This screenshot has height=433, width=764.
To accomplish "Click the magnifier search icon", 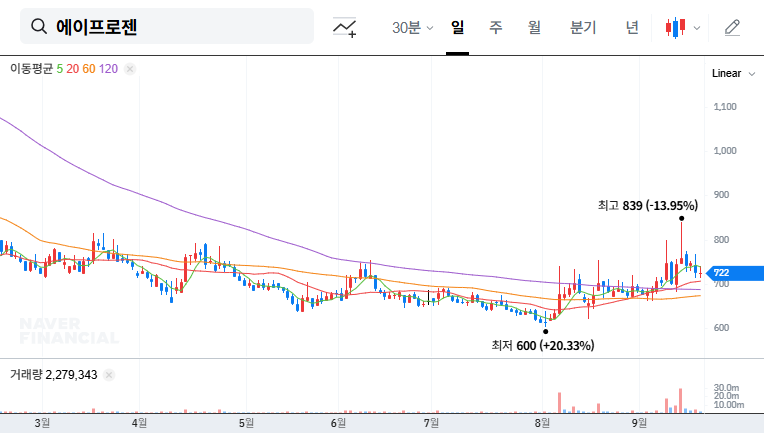I will 39,27.
